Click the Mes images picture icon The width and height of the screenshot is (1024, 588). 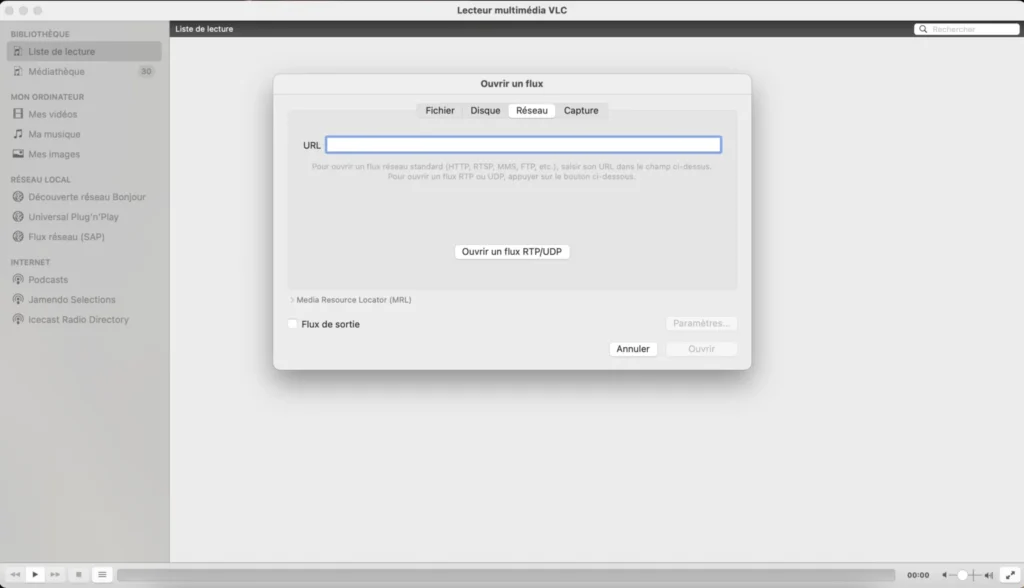coord(18,154)
